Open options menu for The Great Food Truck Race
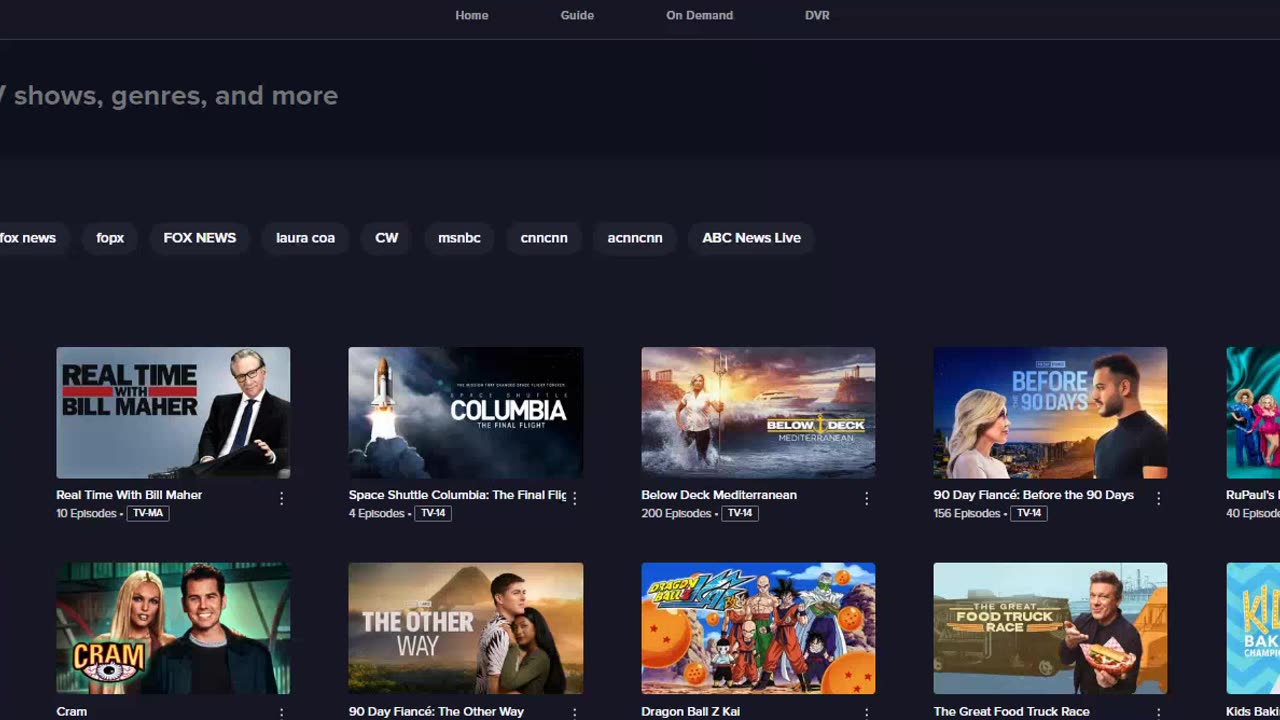 coord(1158,713)
